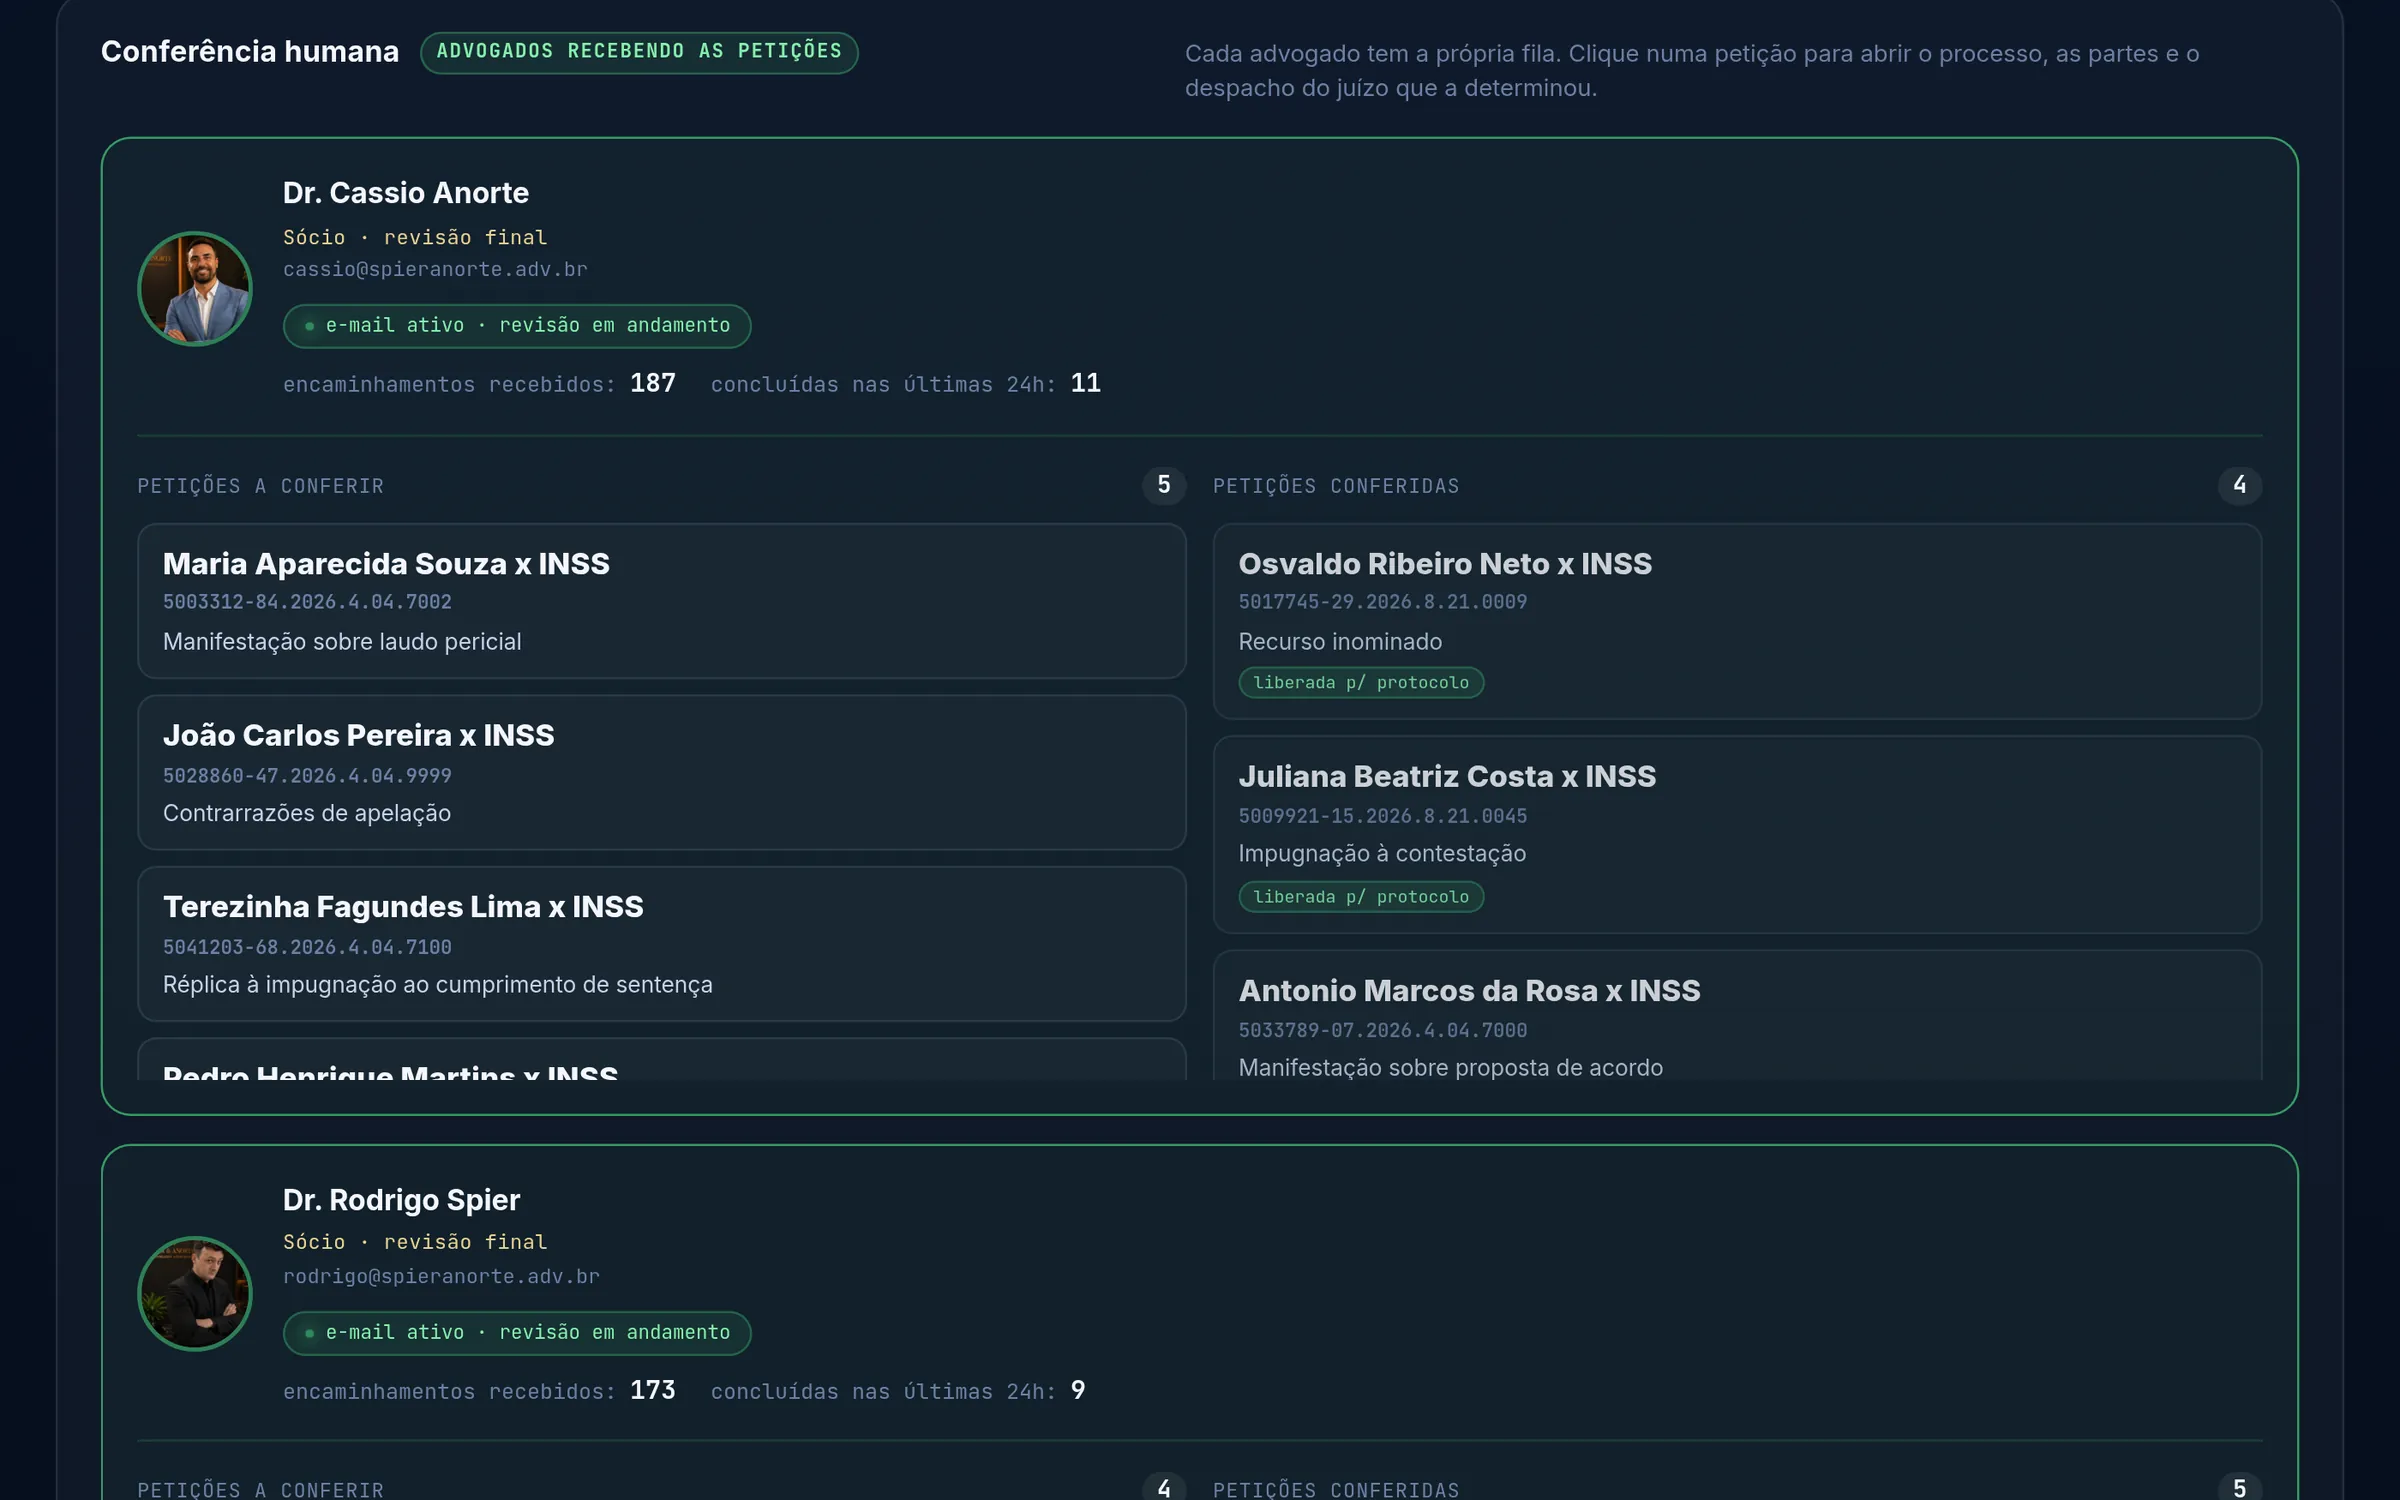Screen dimensions: 2400x1500
Task: Click Dr. Rodrigo Spier's profile photo
Action: [195, 1294]
